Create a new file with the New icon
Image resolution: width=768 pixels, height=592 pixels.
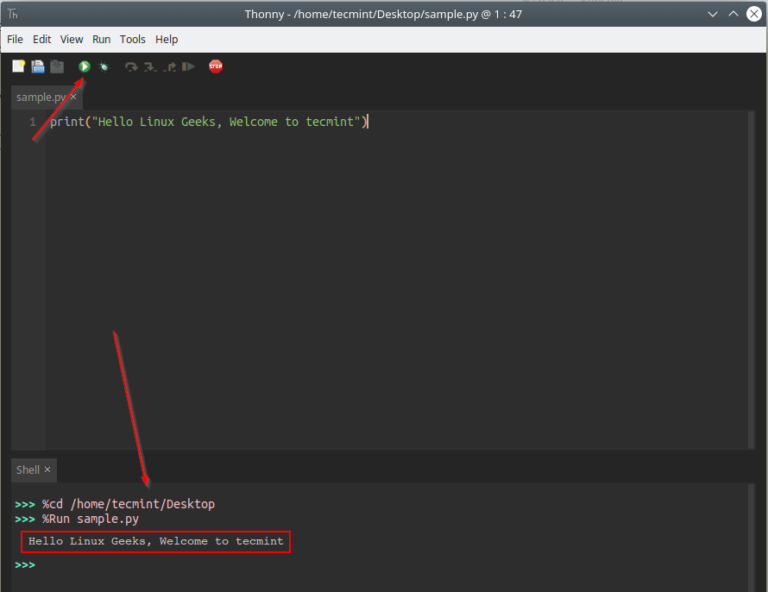(19, 66)
